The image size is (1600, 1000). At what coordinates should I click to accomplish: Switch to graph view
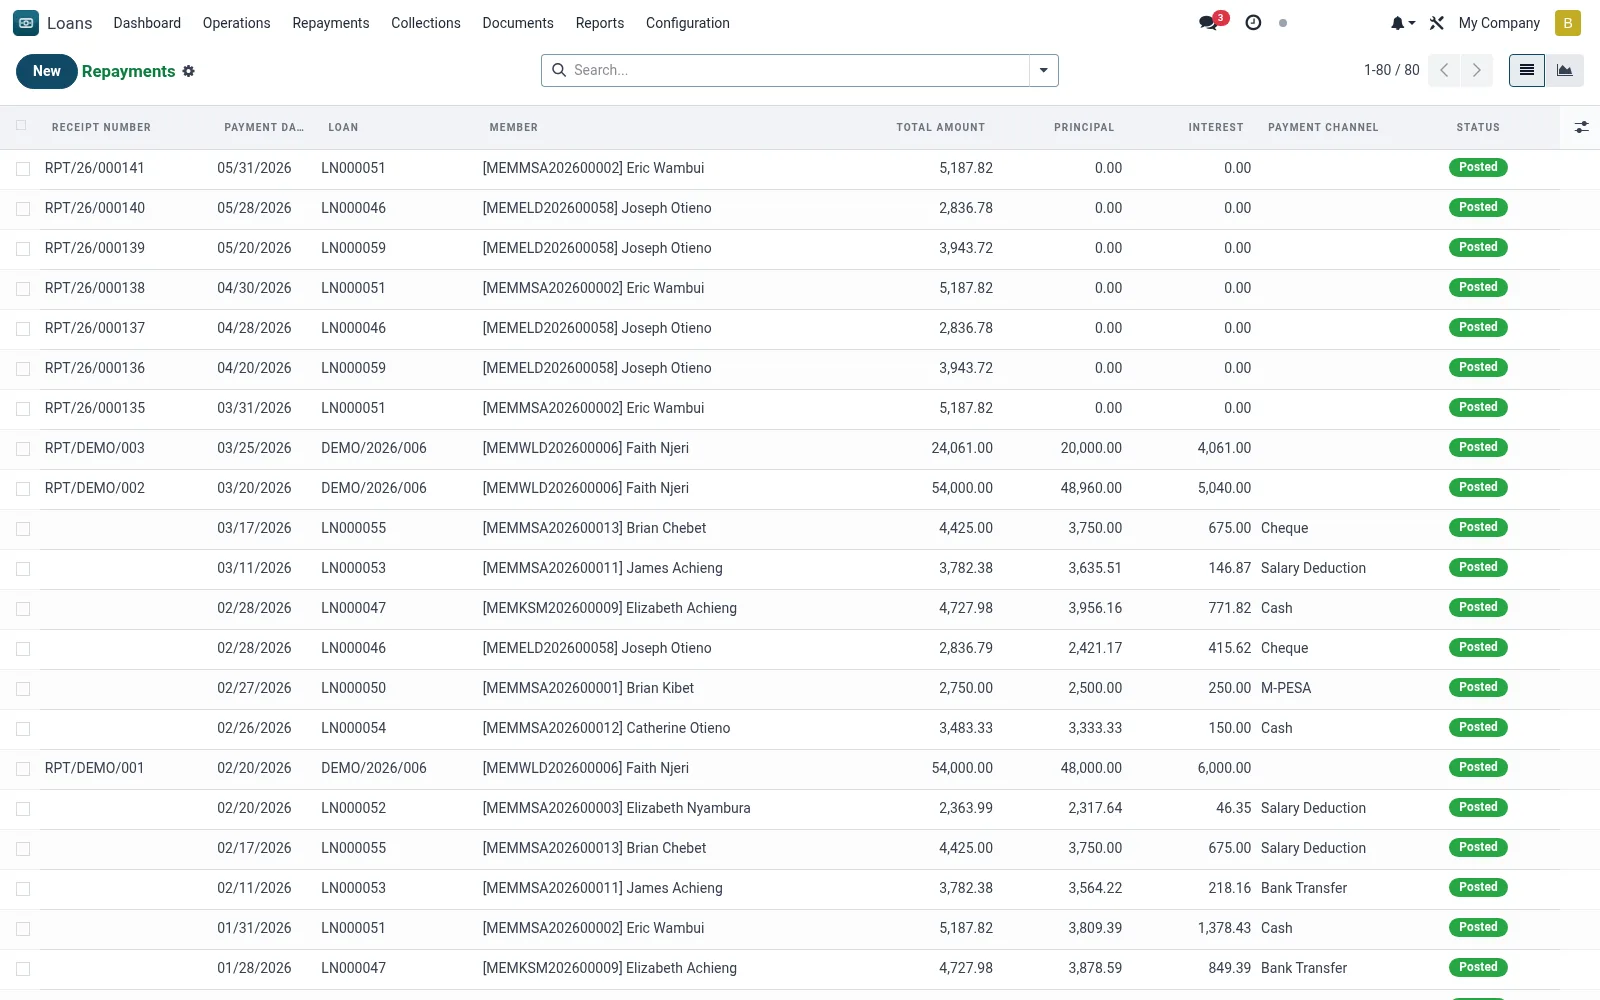coord(1565,70)
